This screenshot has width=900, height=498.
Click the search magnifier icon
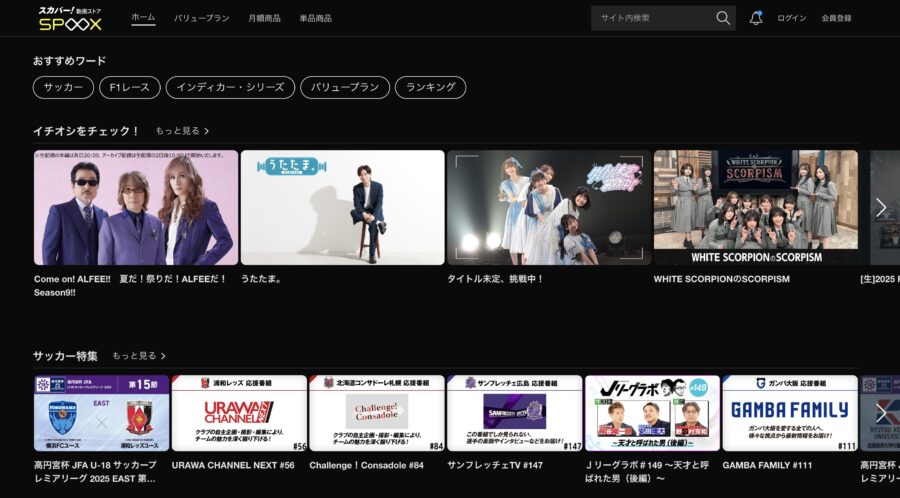coord(723,18)
